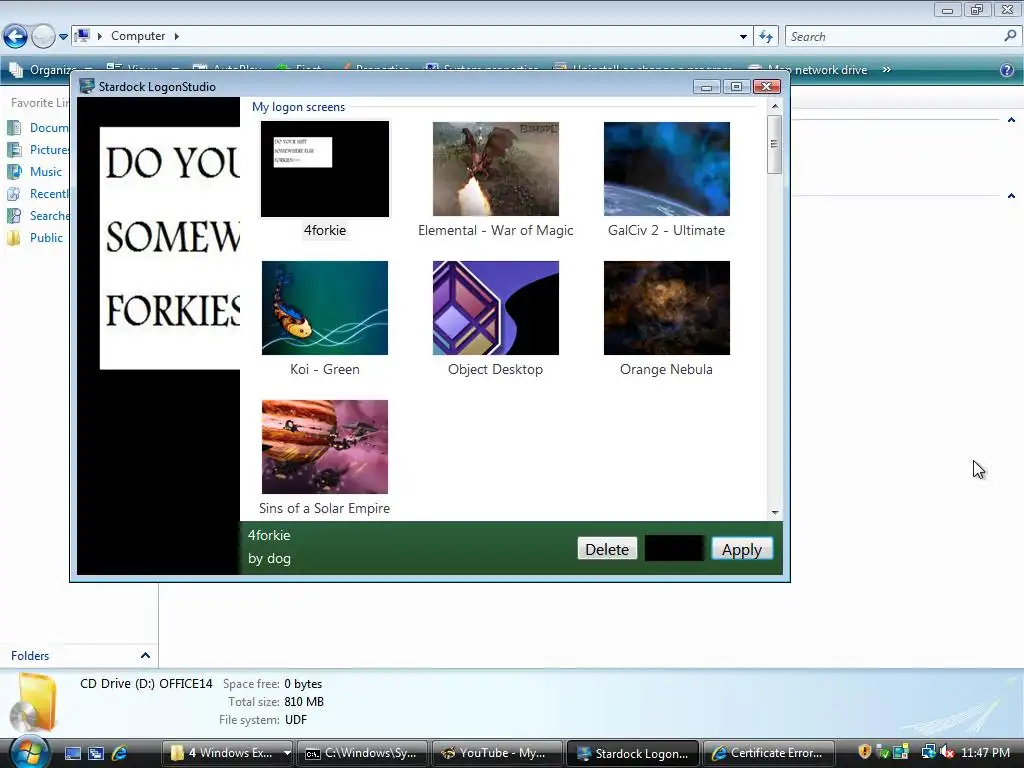Click the black button between Delete and Apply
Viewport: 1024px width, 768px height.
click(674, 549)
